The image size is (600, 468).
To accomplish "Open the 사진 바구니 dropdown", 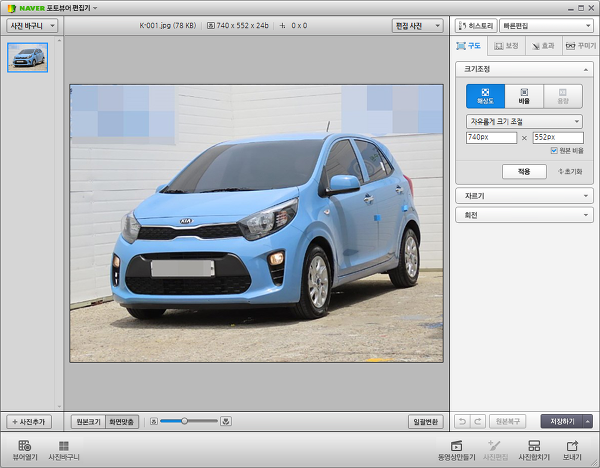I will [32, 26].
